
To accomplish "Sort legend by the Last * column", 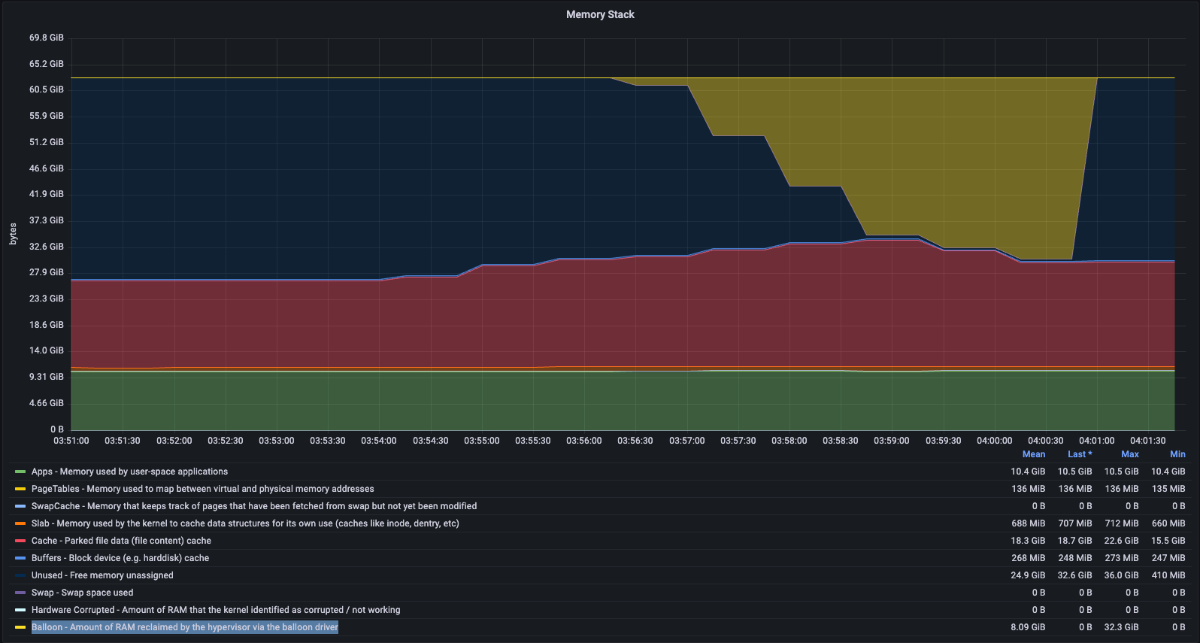I will [x=1078, y=454].
